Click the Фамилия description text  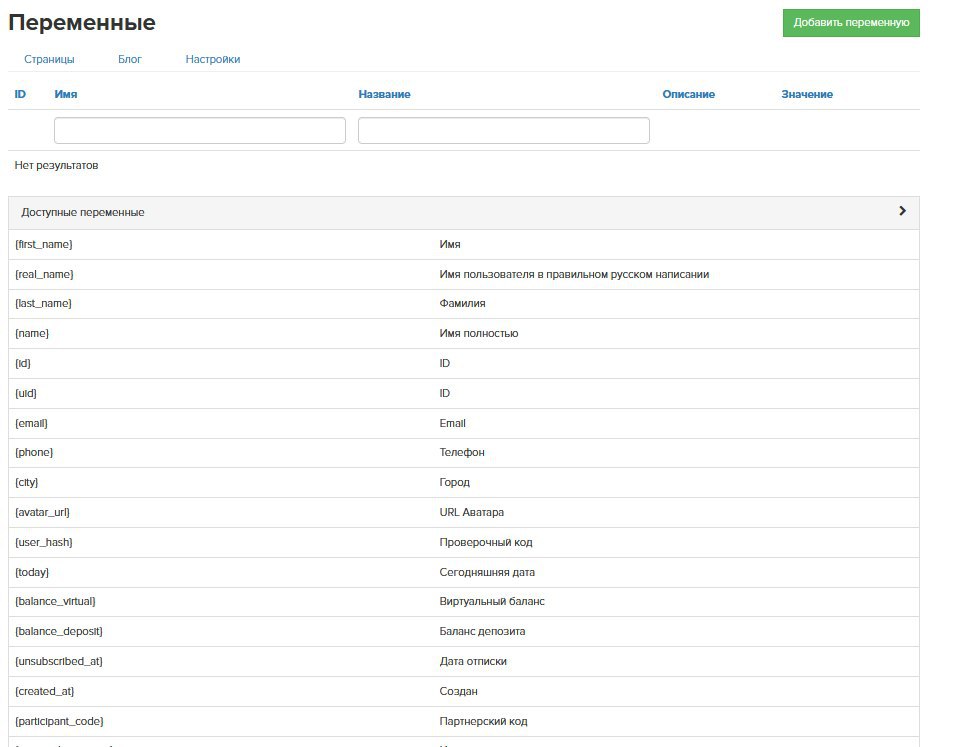click(462, 303)
